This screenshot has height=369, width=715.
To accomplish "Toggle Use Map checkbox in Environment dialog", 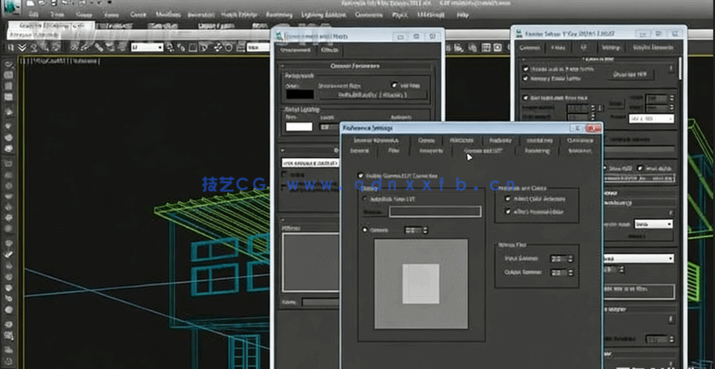I will [x=394, y=85].
